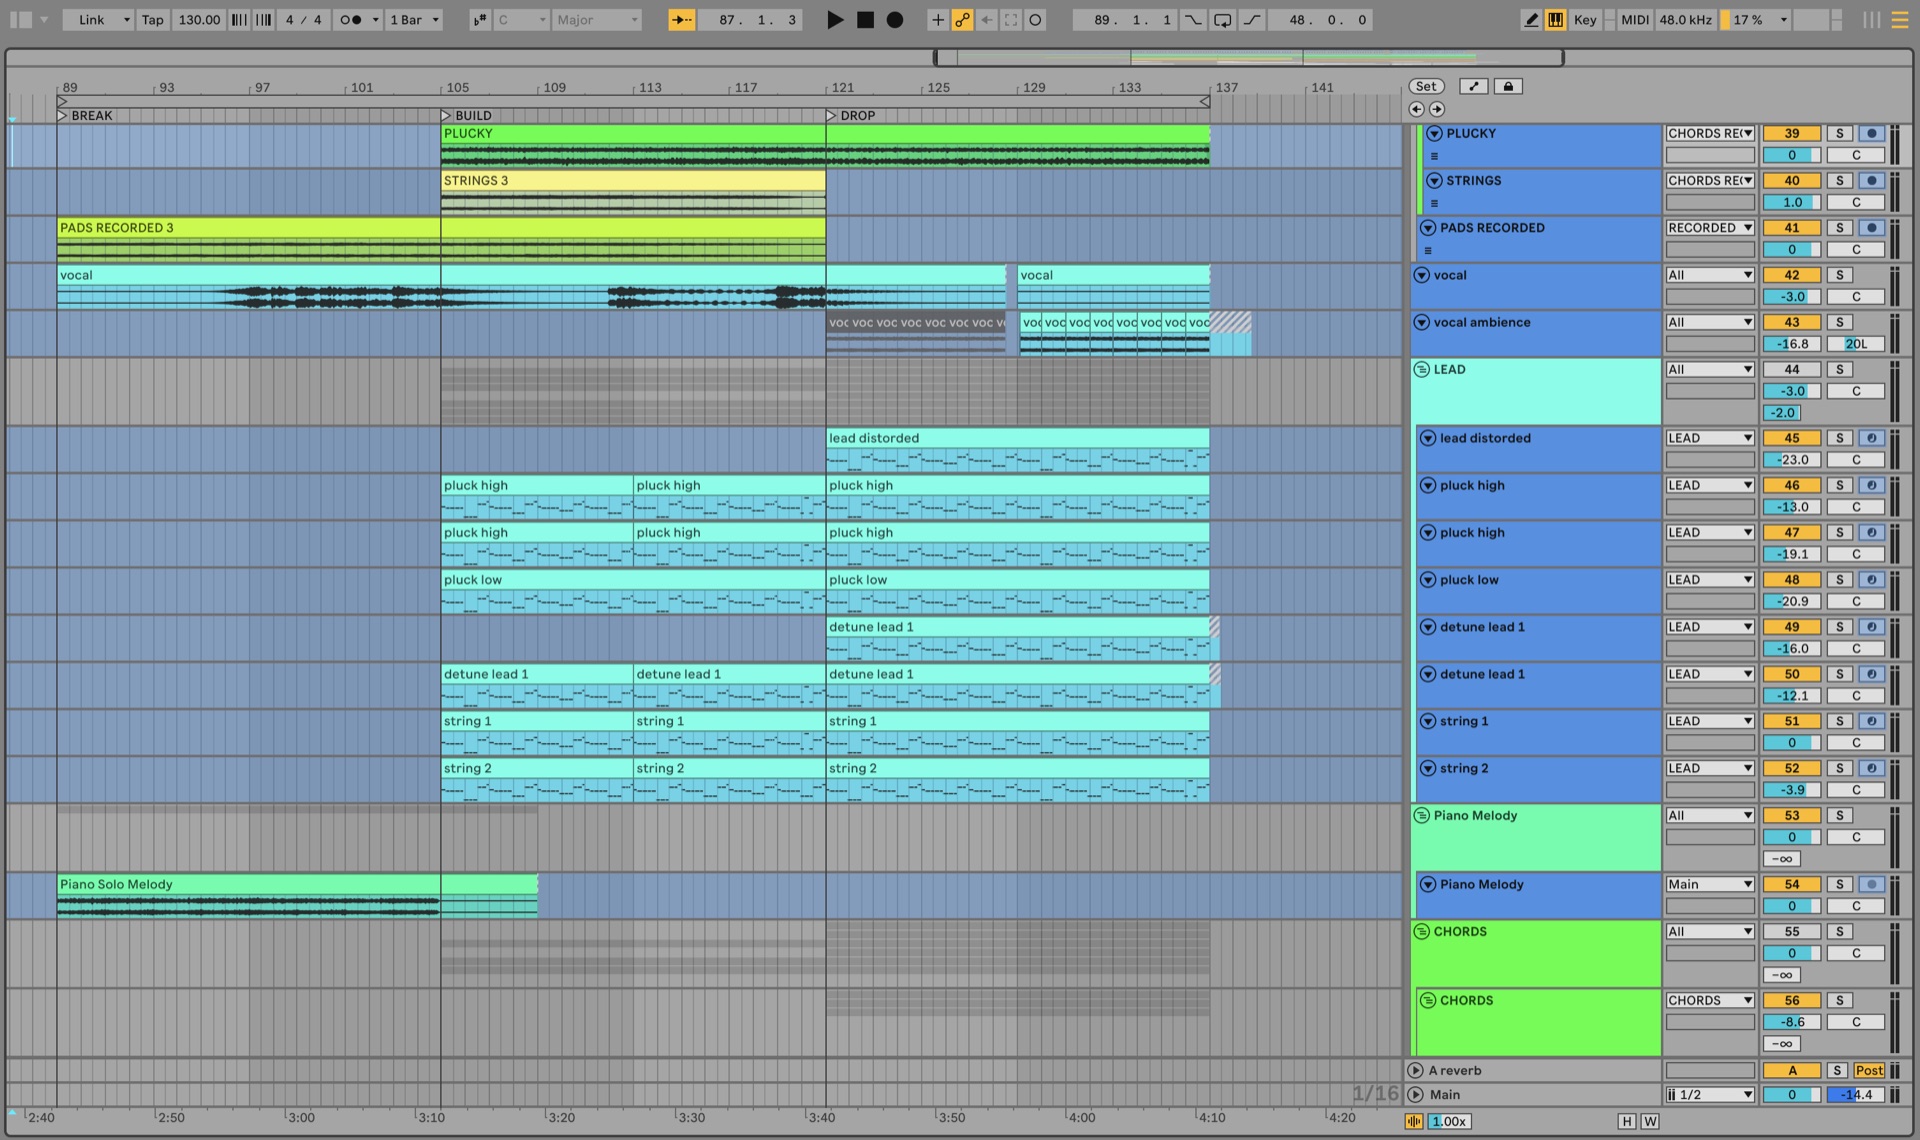The height and width of the screenshot is (1140, 1920).
Task: Click the MIDI Arrangement Overdub plus icon
Action: (937, 19)
